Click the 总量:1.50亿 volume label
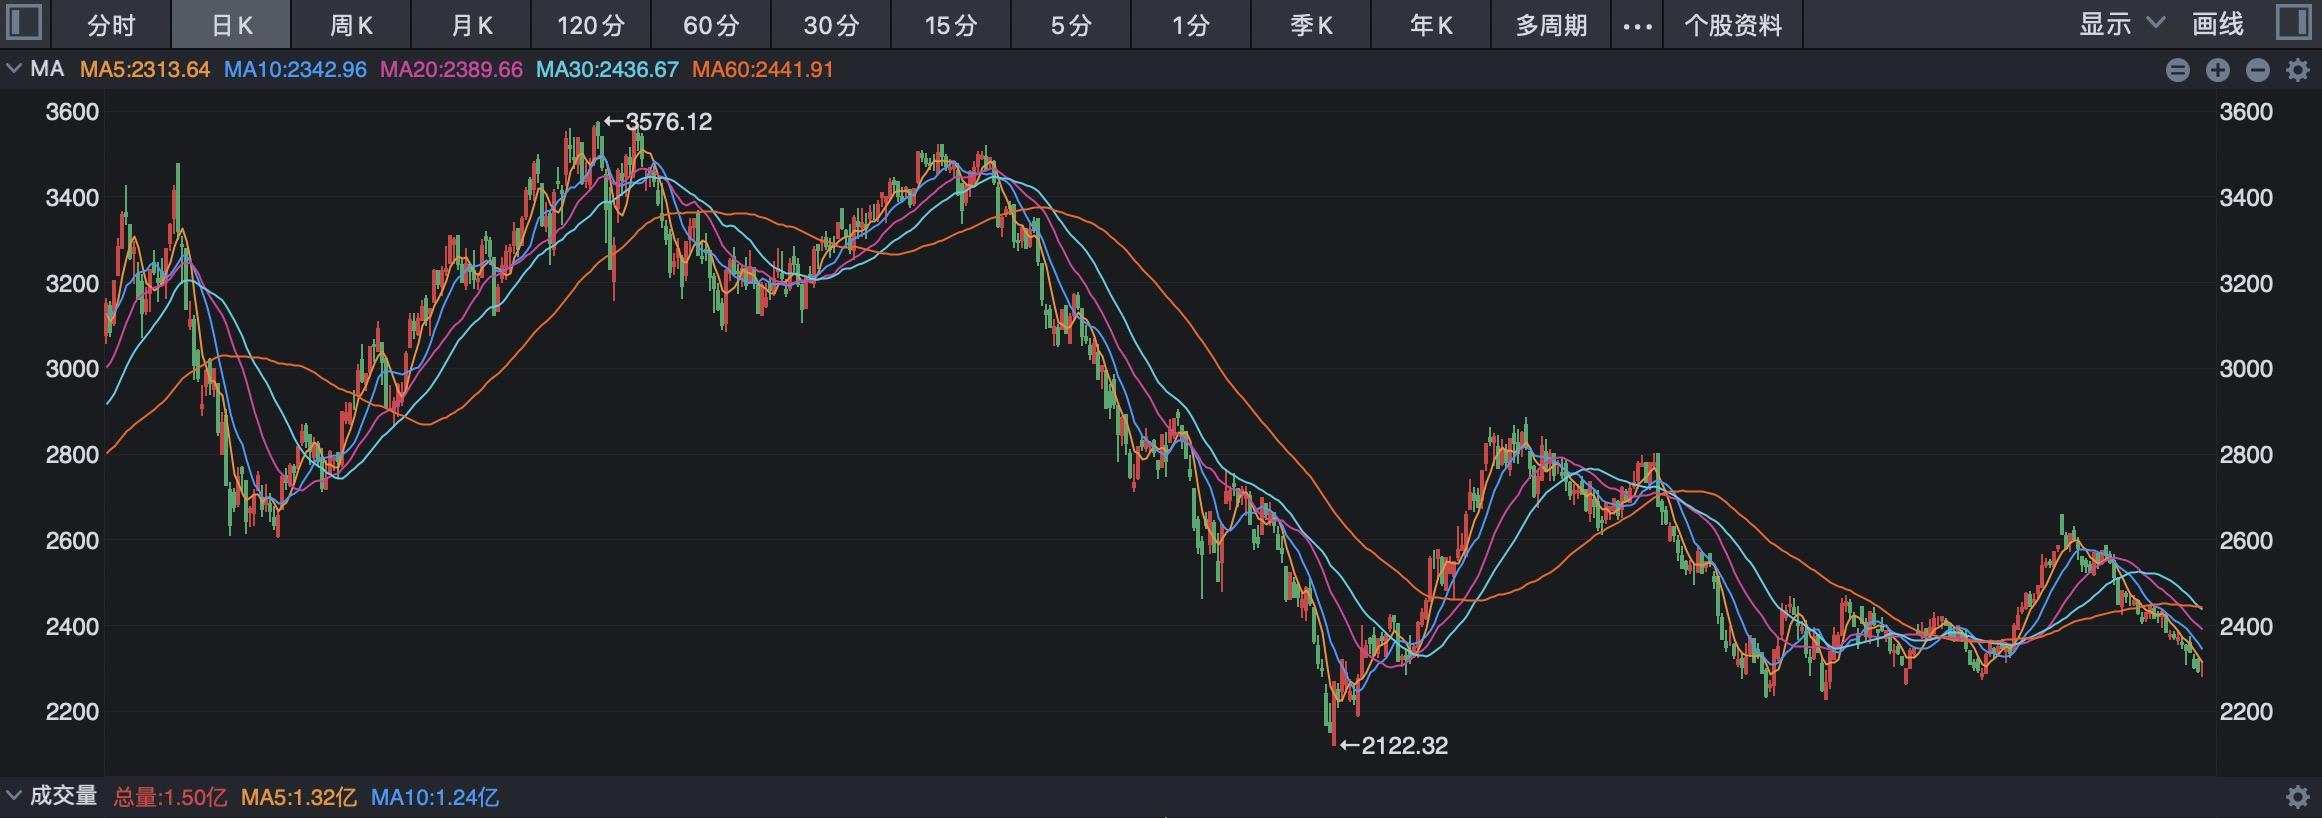 click(x=170, y=797)
